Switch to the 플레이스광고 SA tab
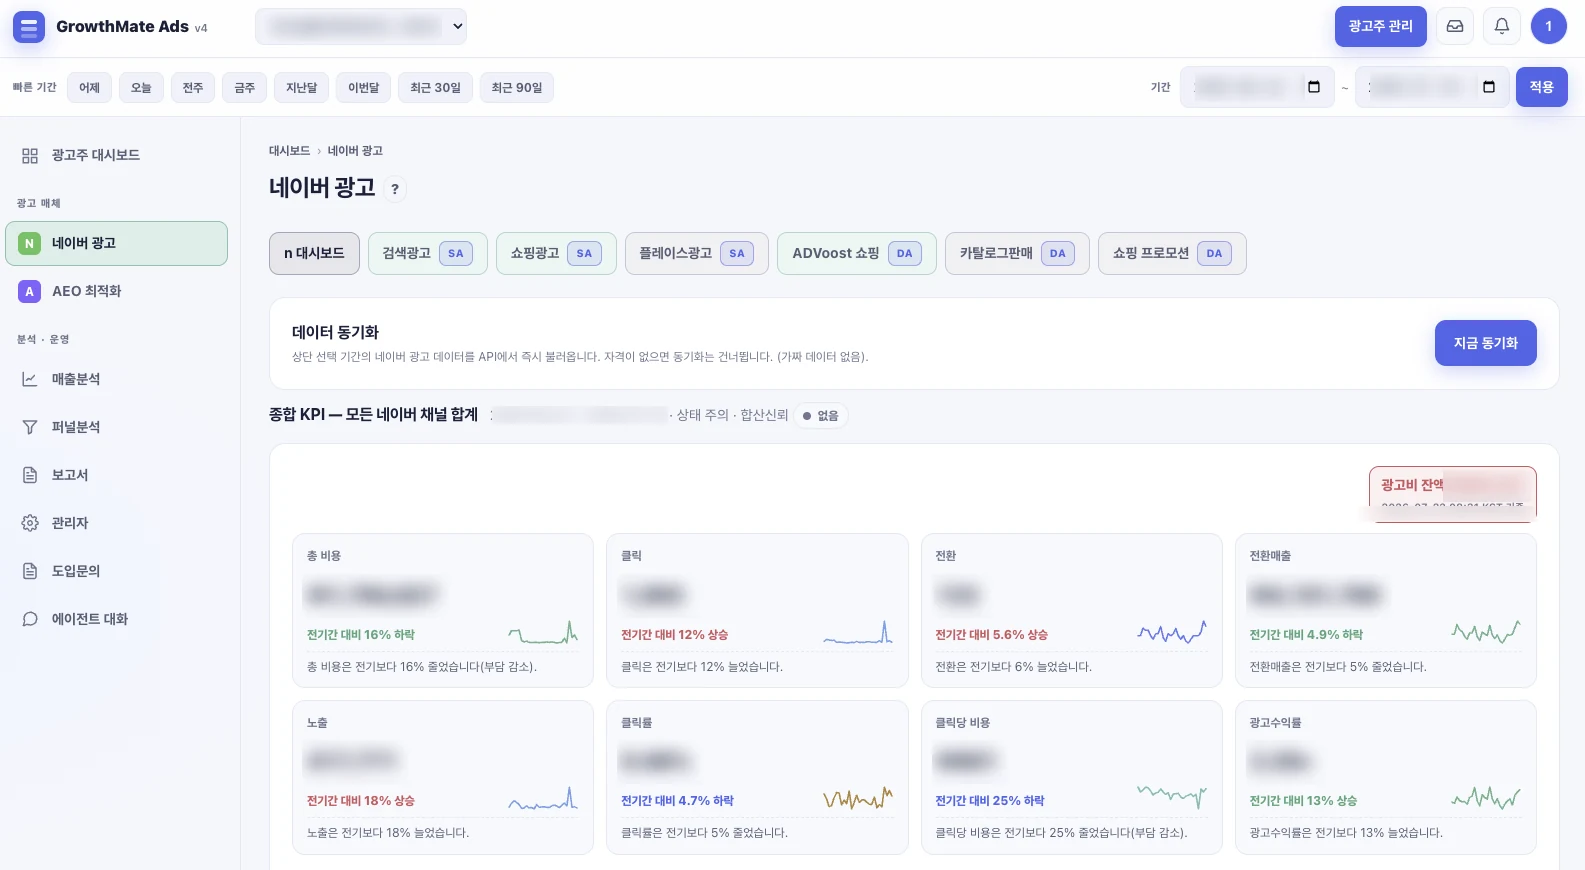 click(696, 254)
